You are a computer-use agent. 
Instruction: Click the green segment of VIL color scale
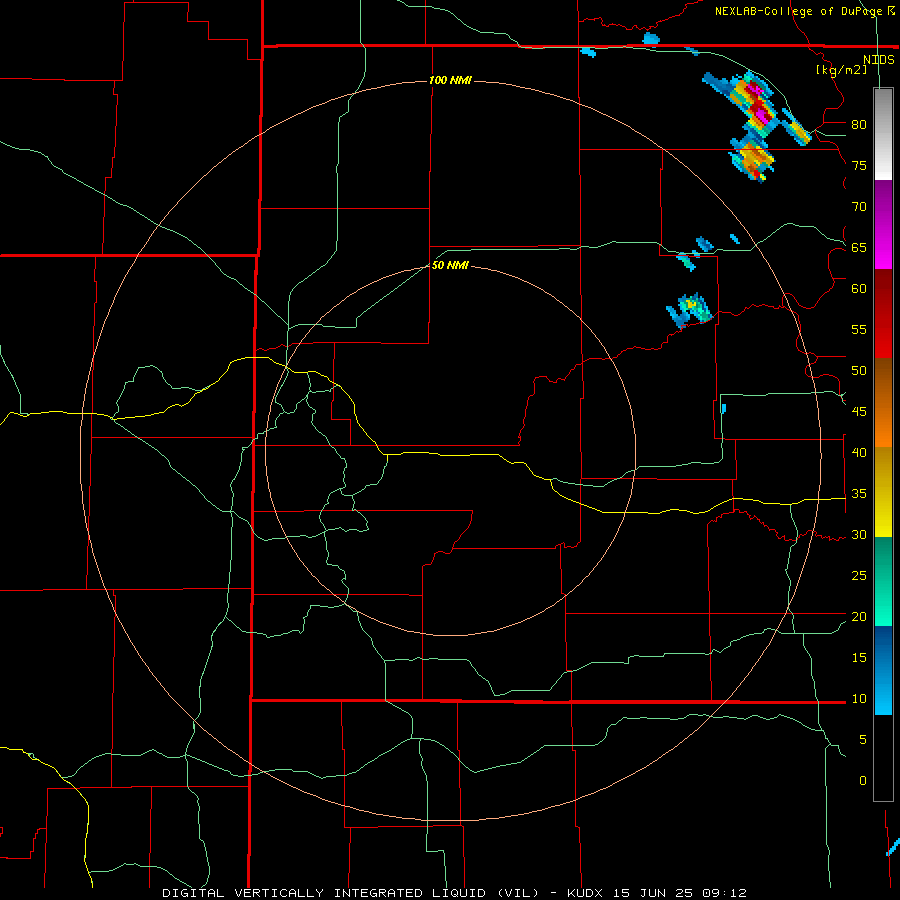point(883,581)
